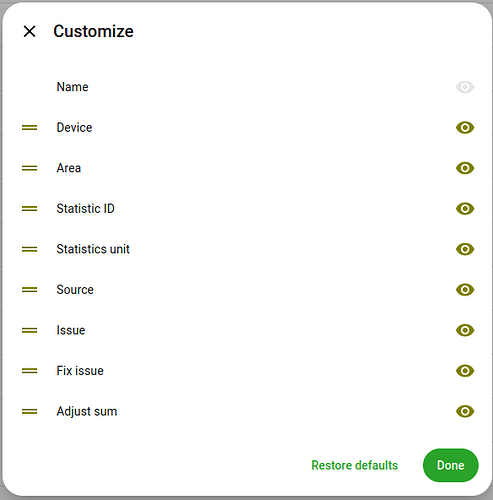Hide the Issue column

click(465, 330)
